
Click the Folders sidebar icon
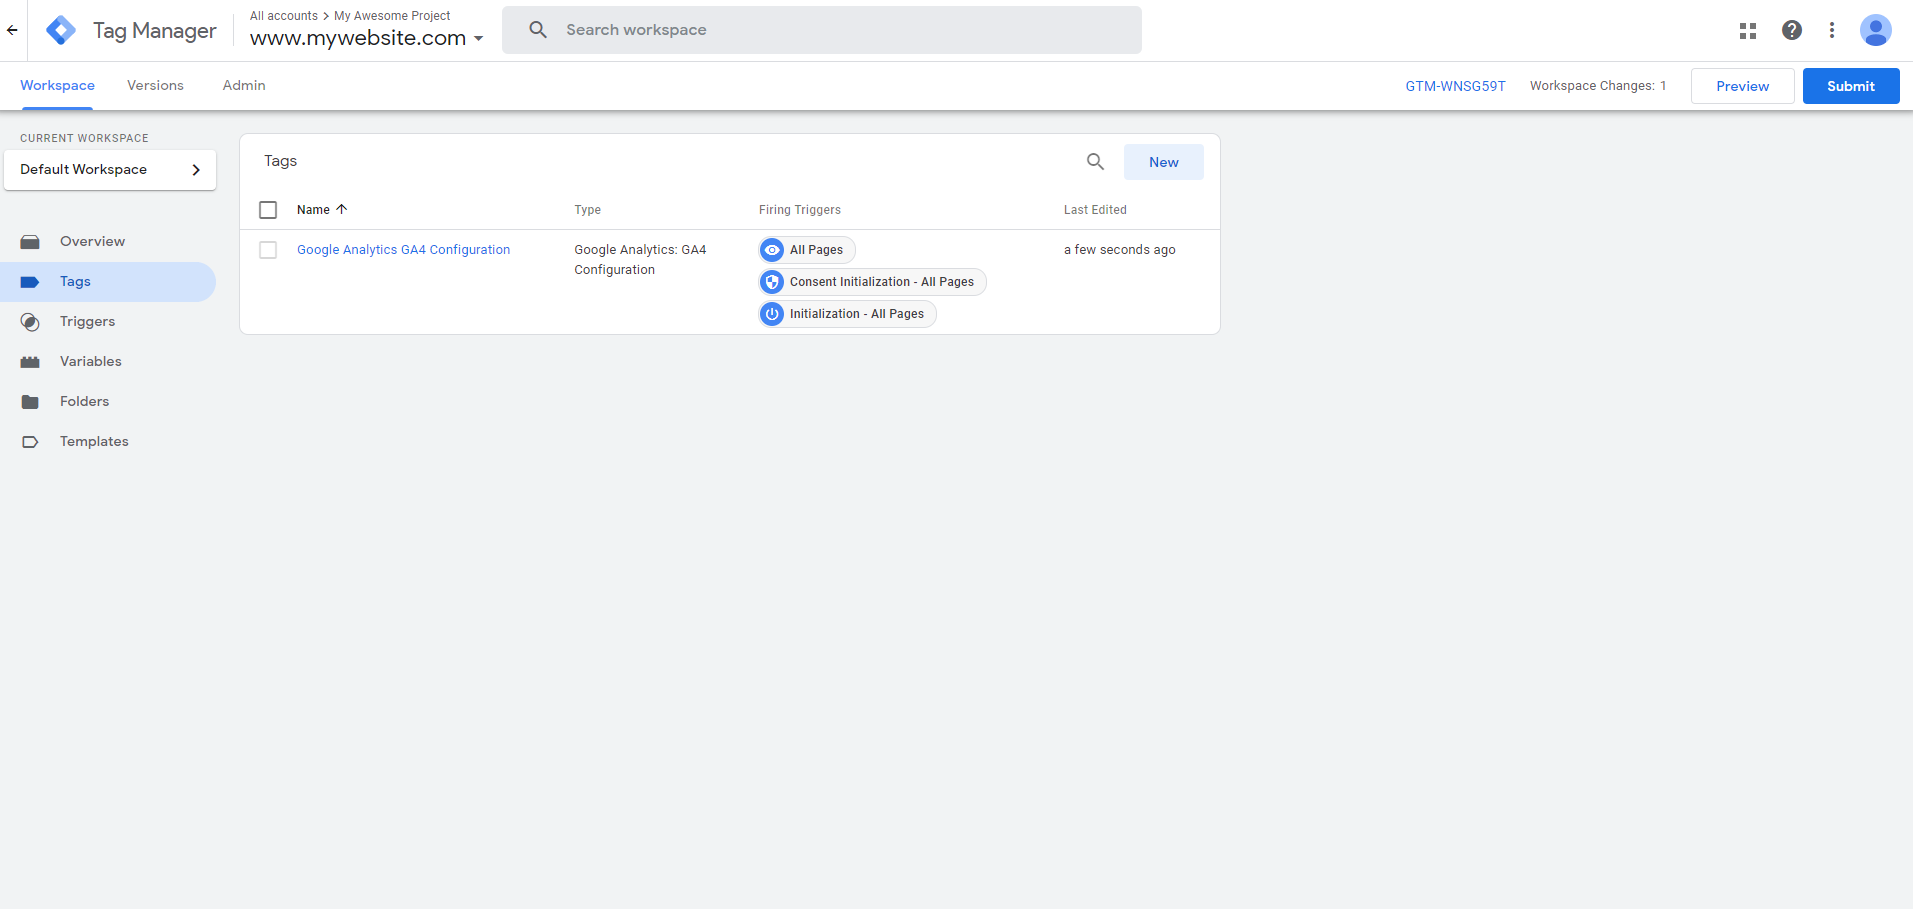[30, 402]
